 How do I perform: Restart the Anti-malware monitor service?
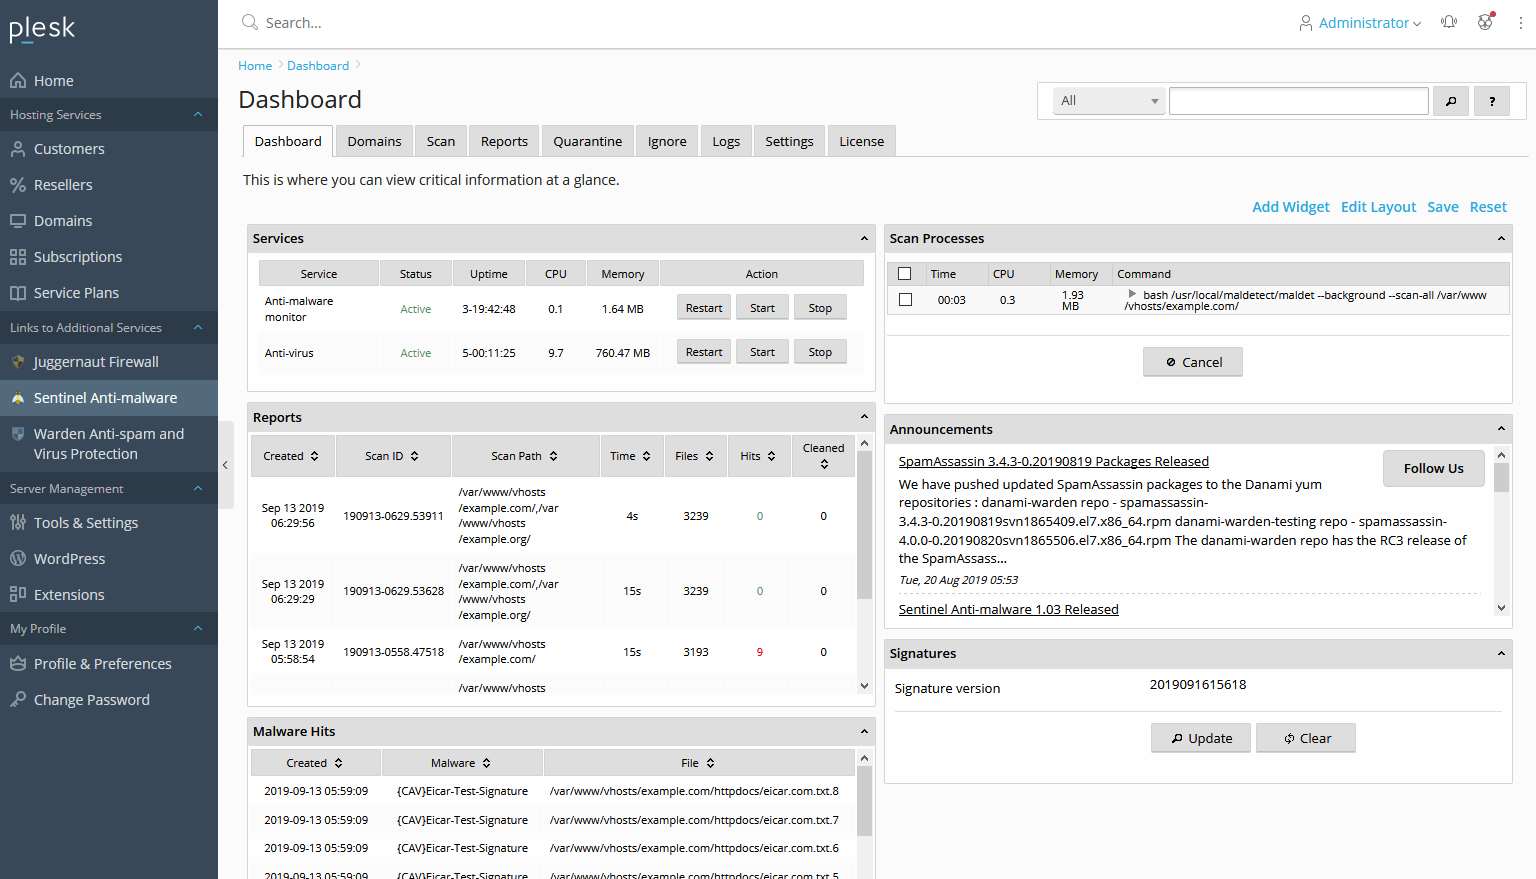(x=704, y=308)
